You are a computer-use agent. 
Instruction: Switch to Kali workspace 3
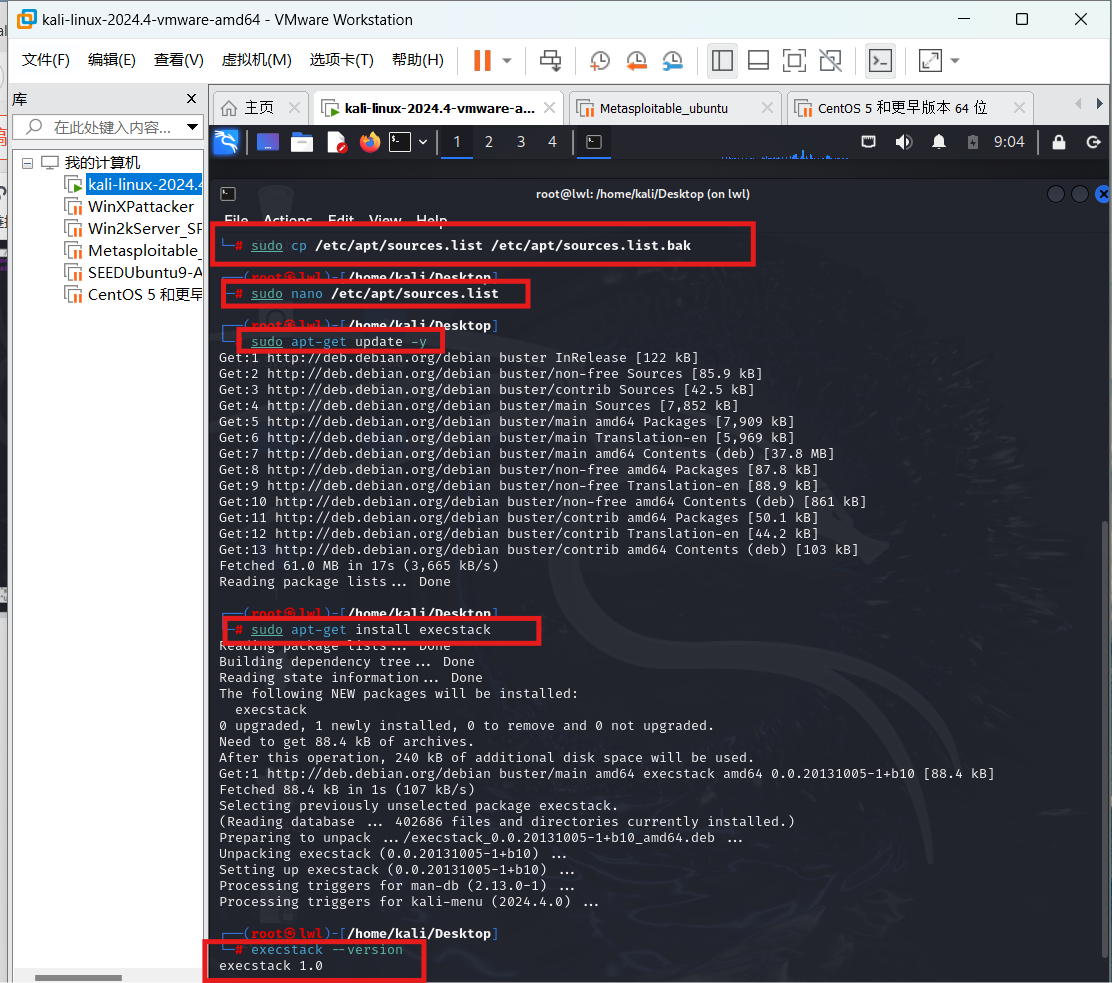coord(521,143)
